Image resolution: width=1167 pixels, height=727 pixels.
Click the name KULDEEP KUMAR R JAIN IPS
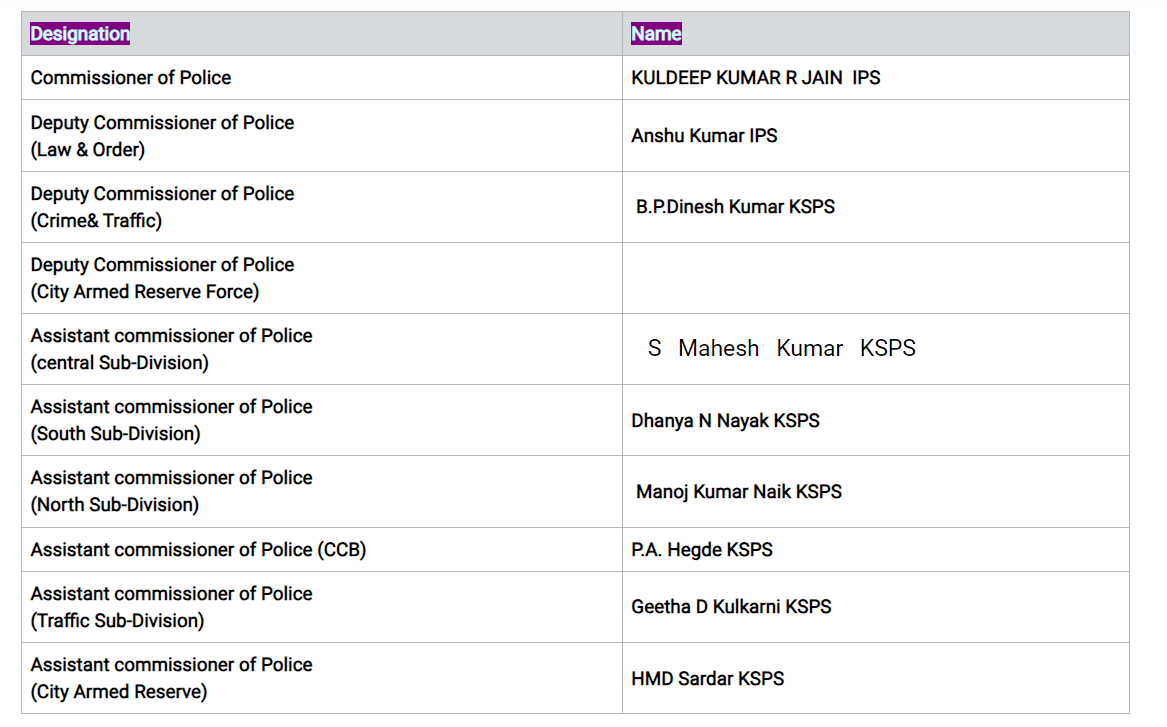click(755, 78)
